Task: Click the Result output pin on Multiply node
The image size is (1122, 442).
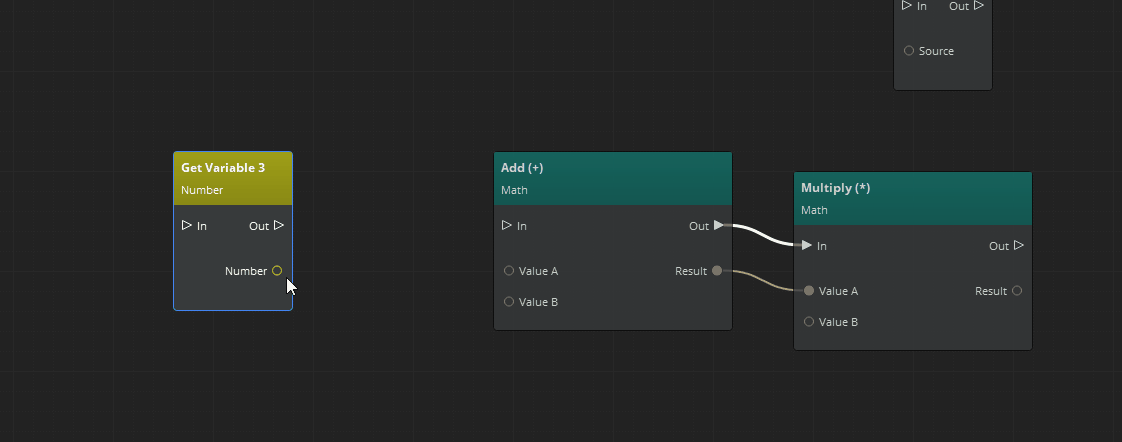Action: [1017, 291]
